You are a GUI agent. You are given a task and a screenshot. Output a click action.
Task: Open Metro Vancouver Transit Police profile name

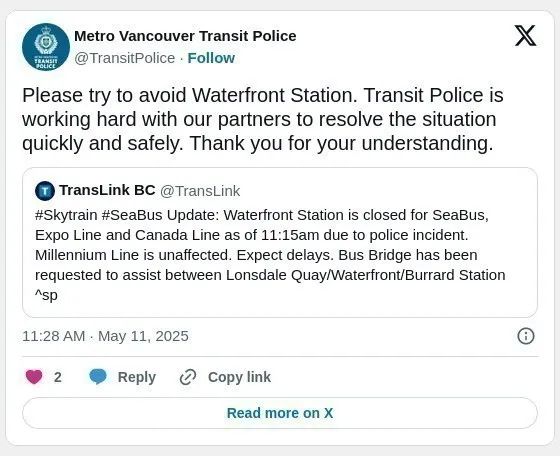coord(185,36)
